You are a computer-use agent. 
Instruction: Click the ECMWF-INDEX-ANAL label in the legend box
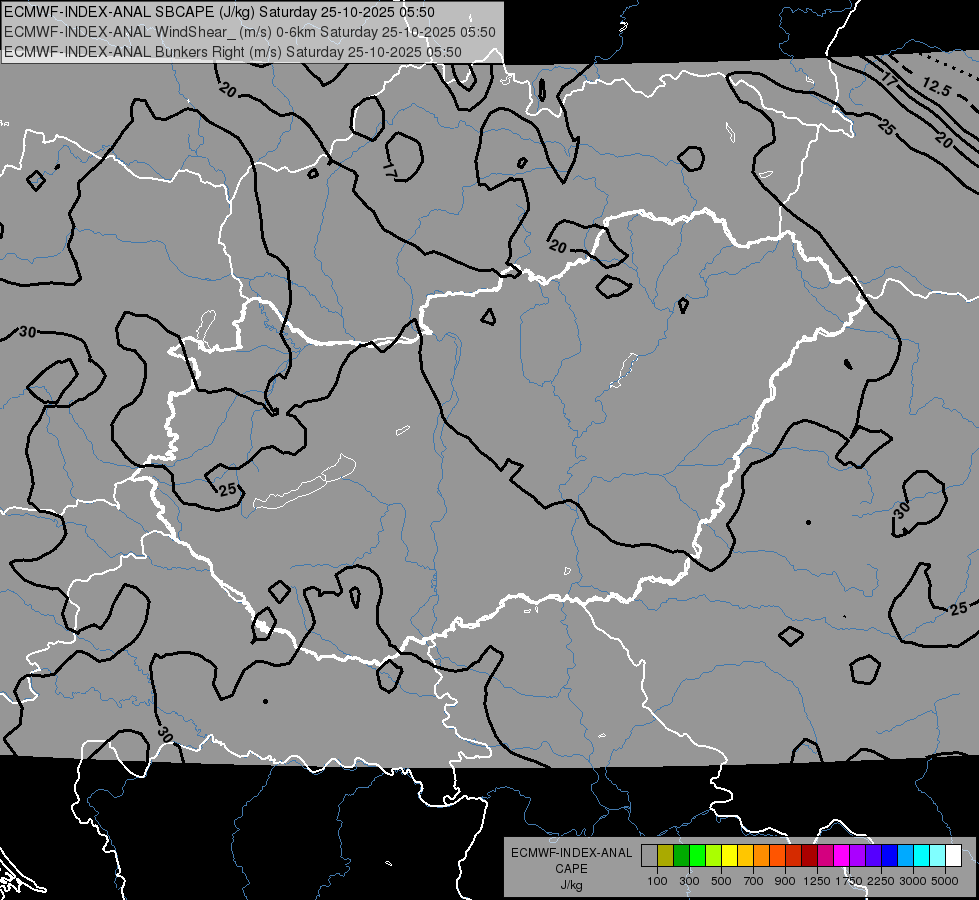point(571,853)
